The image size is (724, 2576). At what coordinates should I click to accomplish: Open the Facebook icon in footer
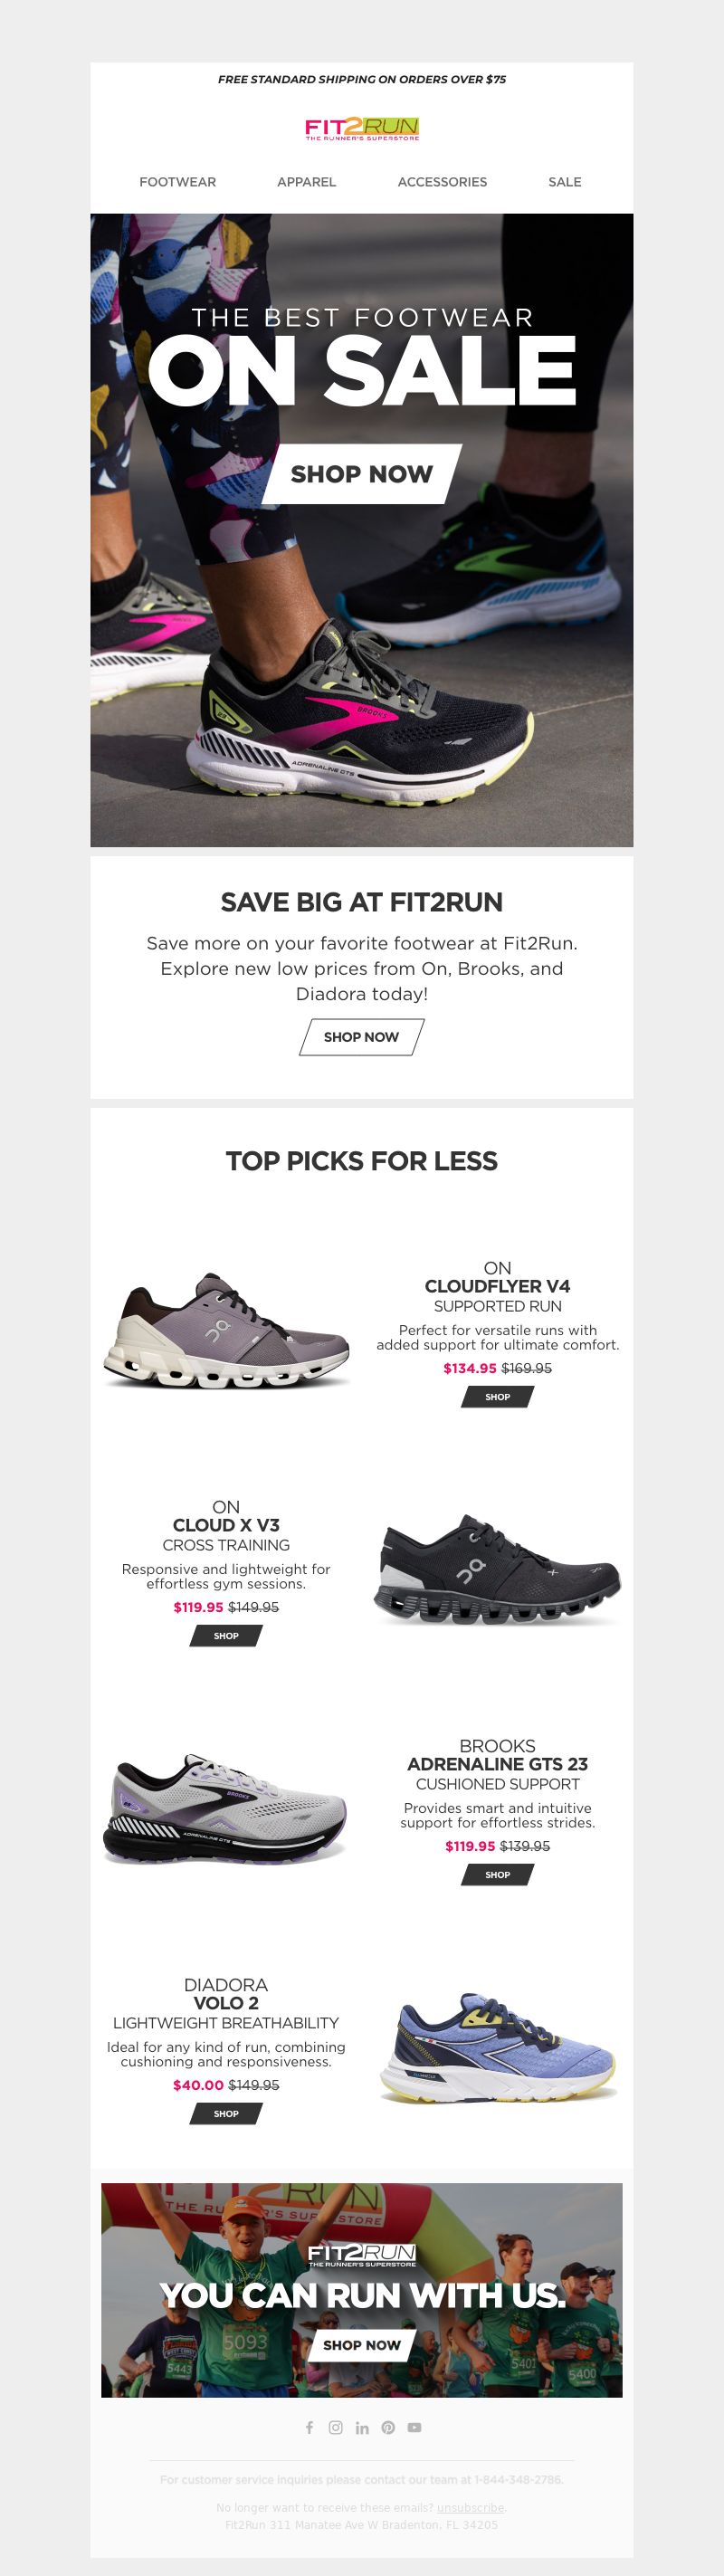pos(309,2427)
